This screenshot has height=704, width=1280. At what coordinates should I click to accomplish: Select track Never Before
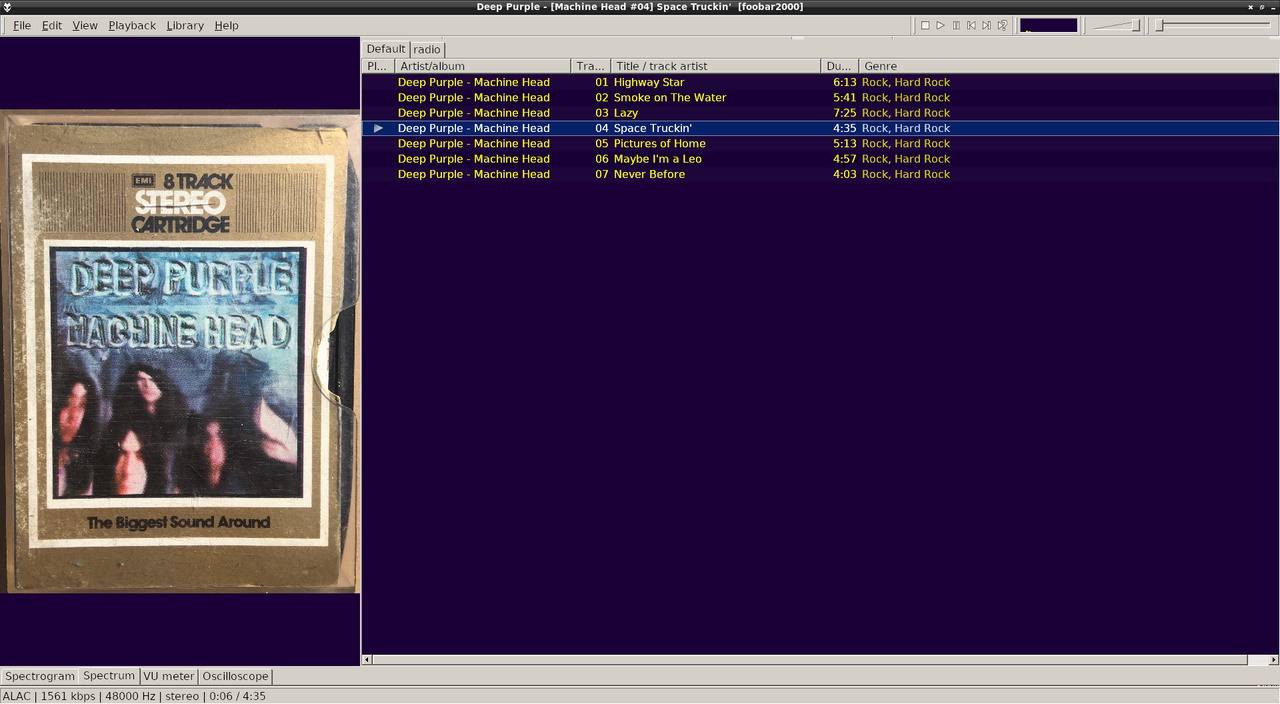pos(820,174)
